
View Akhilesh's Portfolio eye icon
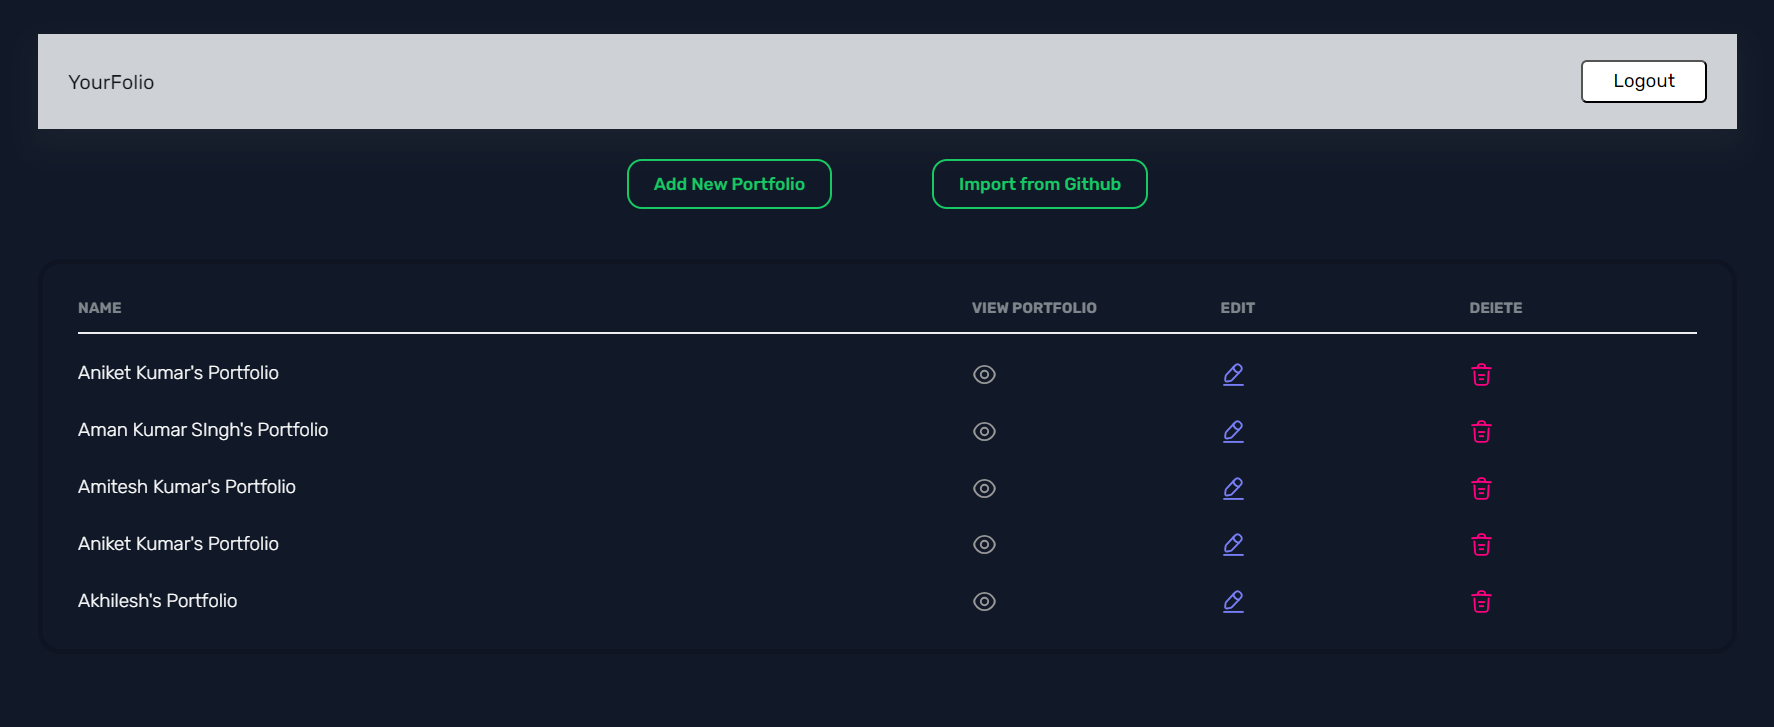[x=984, y=601]
